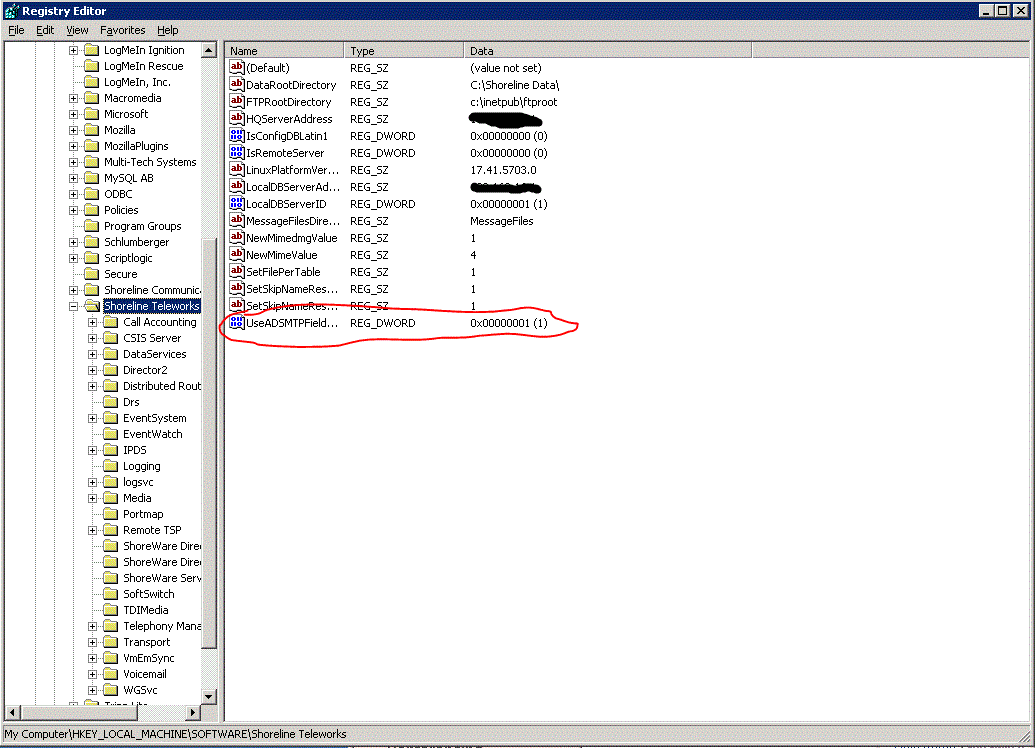
Task: Click the 'c:\inetpub\ftproot' data value
Action: click(514, 102)
